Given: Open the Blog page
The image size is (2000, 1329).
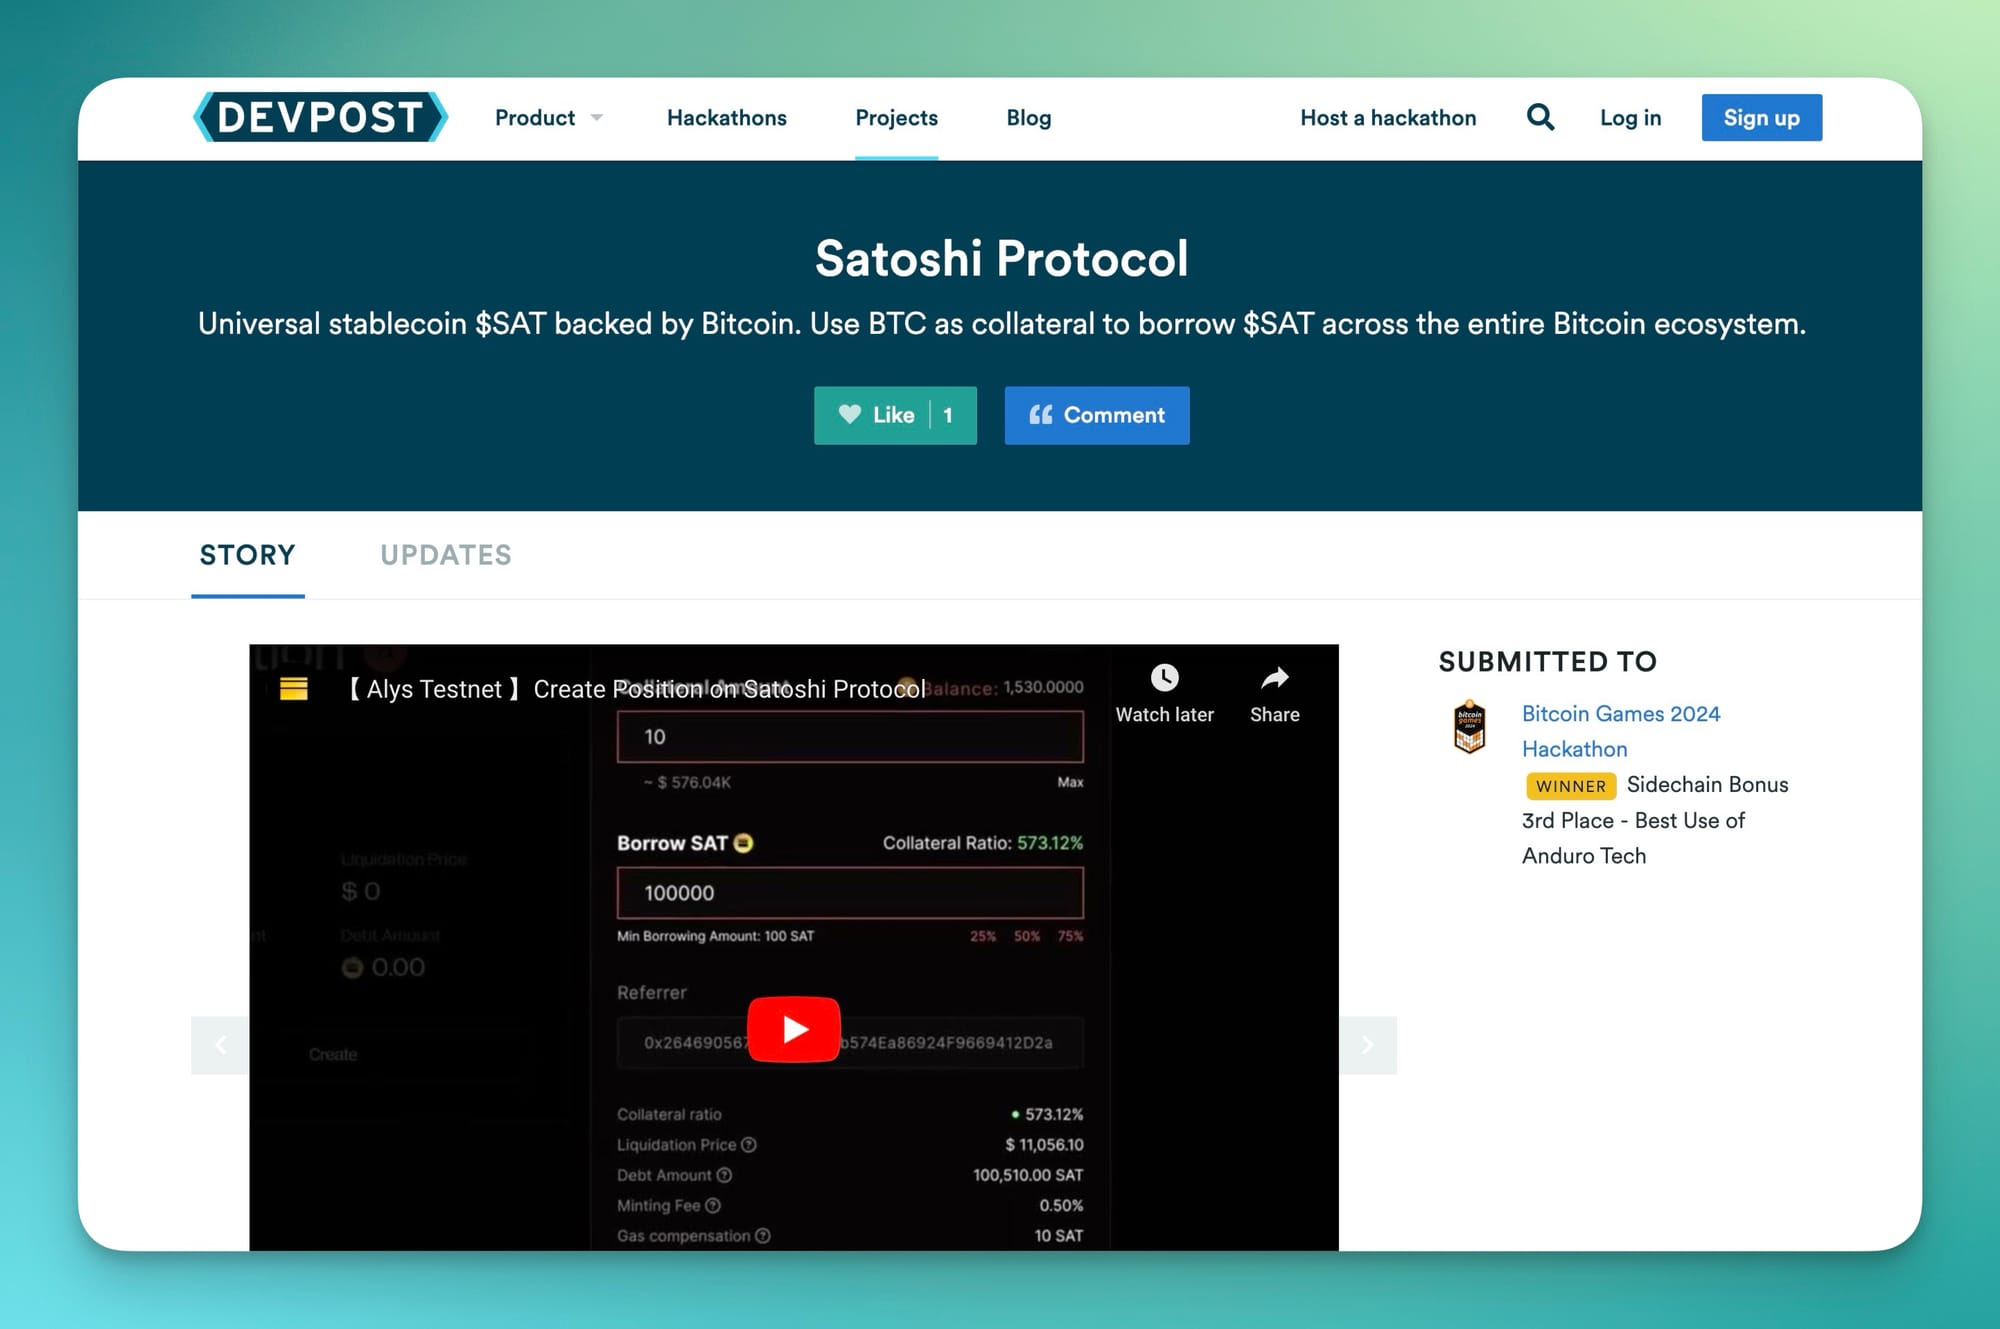Looking at the screenshot, I should [x=1028, y=118].
